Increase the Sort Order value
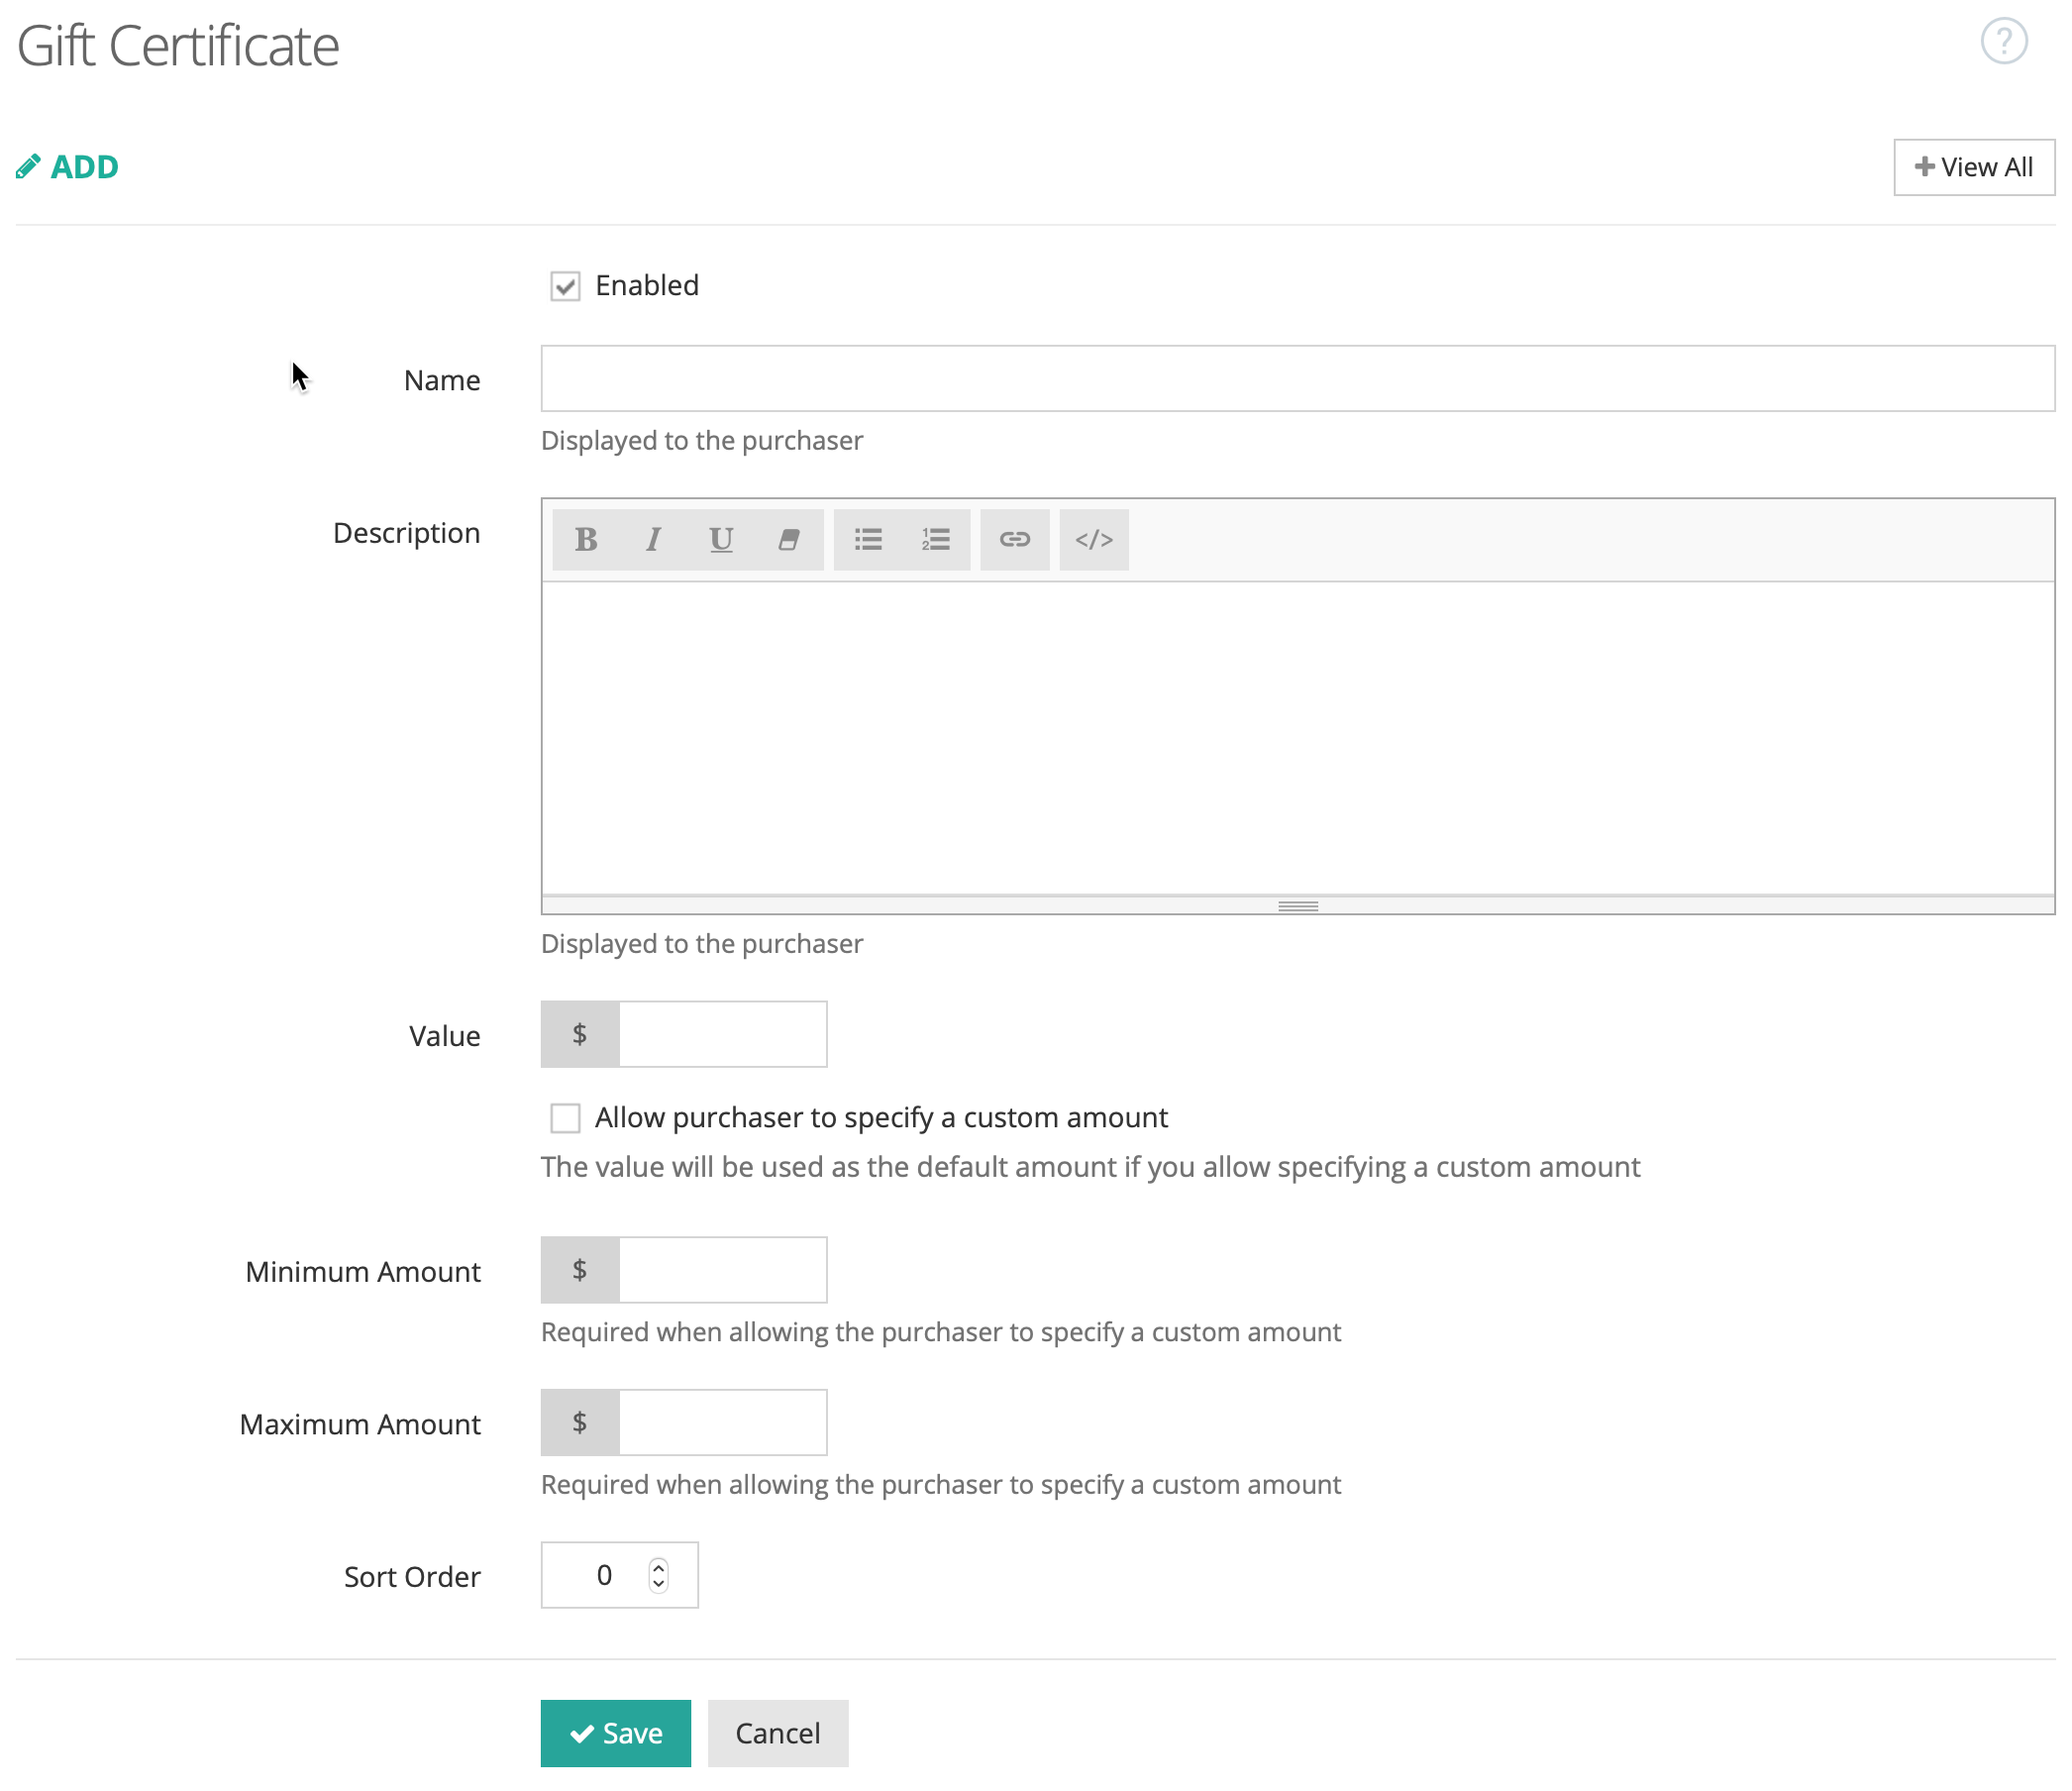 click(x=658, y=1567)
